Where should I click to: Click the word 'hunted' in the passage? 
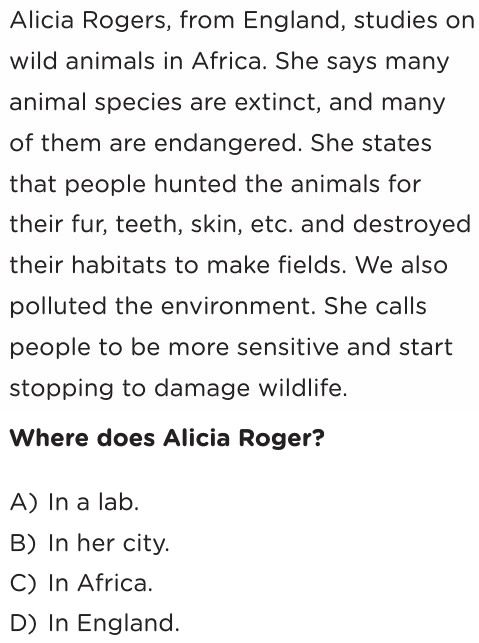[195, 184]
